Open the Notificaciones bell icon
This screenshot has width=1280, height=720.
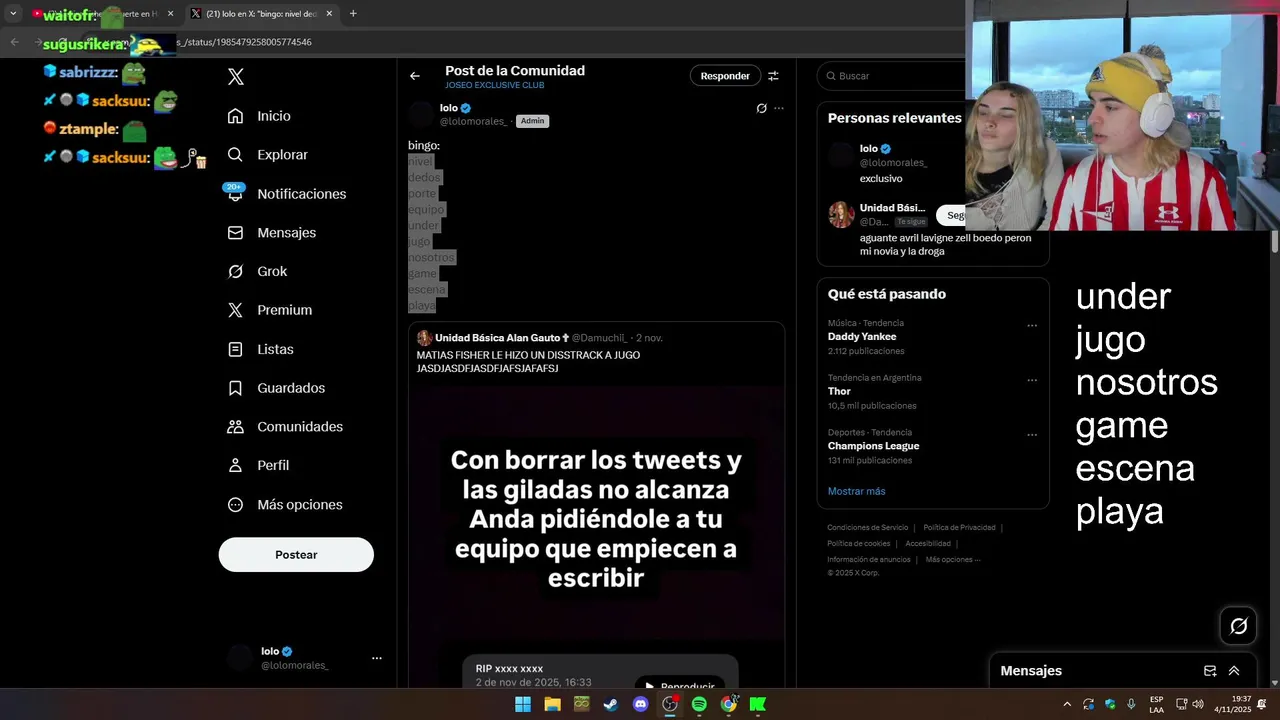click(235, 194)
